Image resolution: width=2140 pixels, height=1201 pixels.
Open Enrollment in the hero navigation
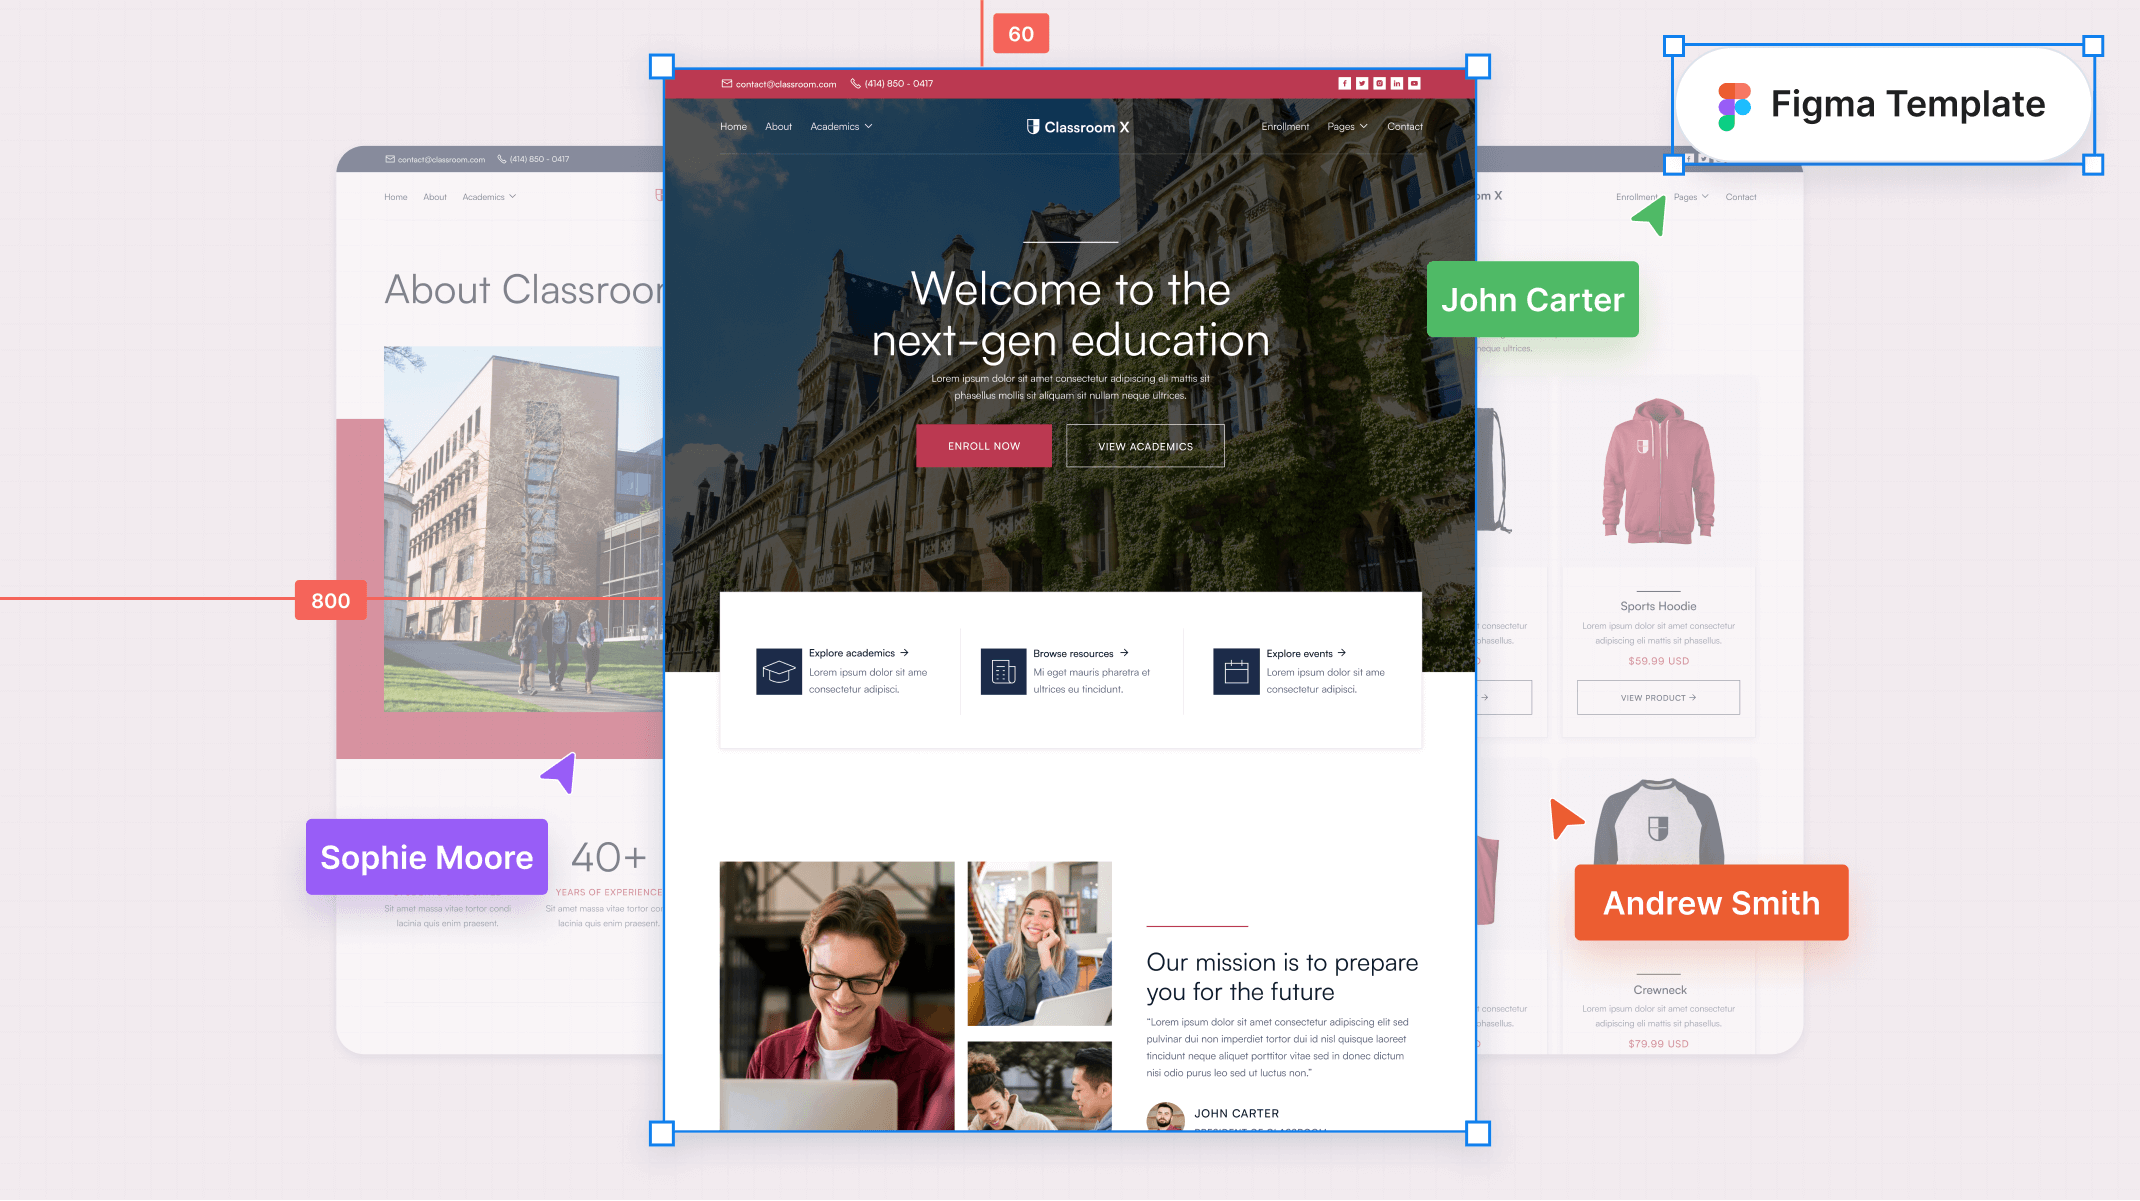1285,127
